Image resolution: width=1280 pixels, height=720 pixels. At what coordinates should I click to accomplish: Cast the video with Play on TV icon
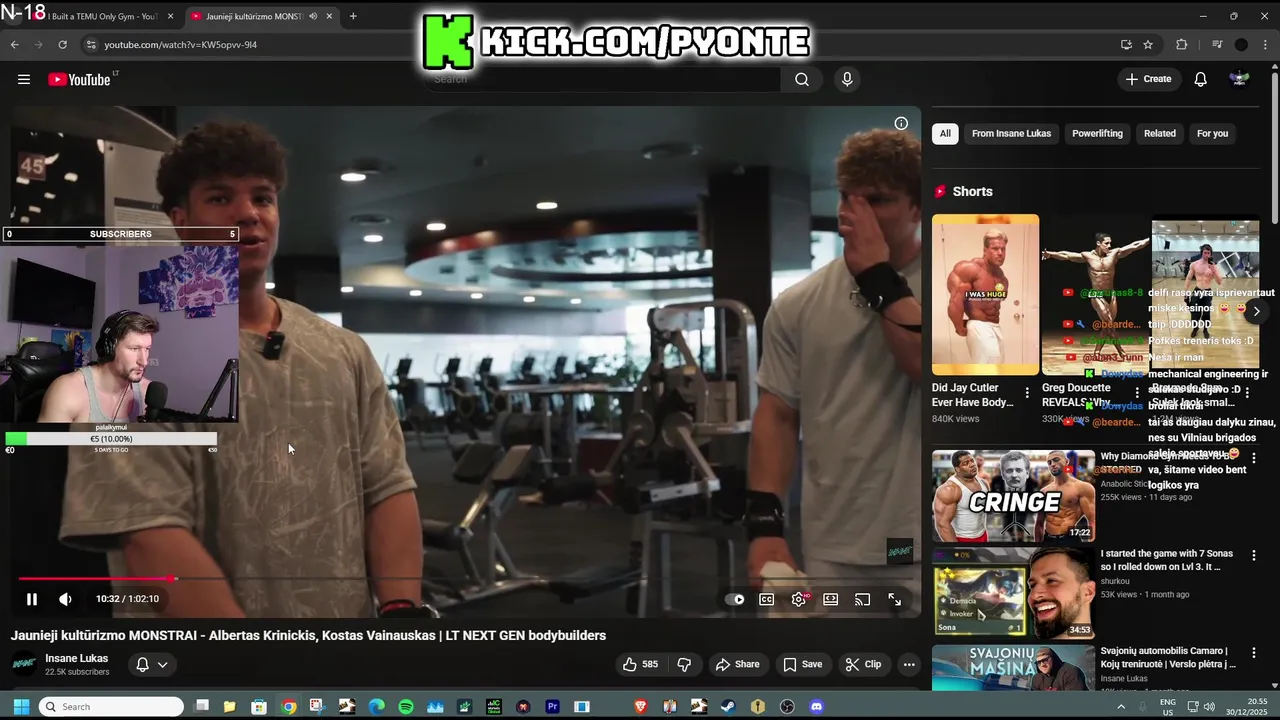pyautogui.click(x=862, y=599)
